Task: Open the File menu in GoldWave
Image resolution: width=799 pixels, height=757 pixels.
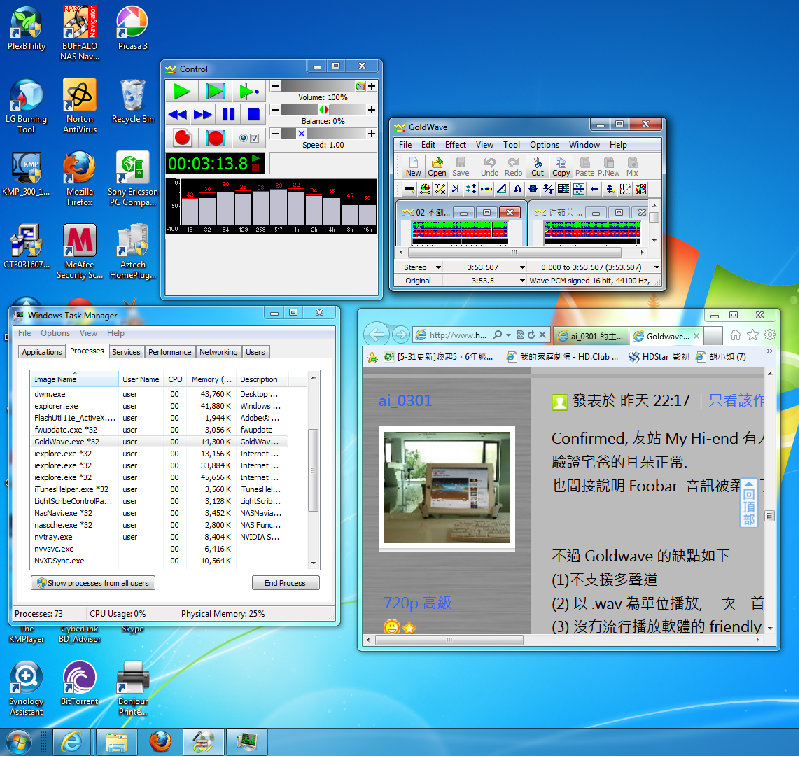Action: [406, 145]
